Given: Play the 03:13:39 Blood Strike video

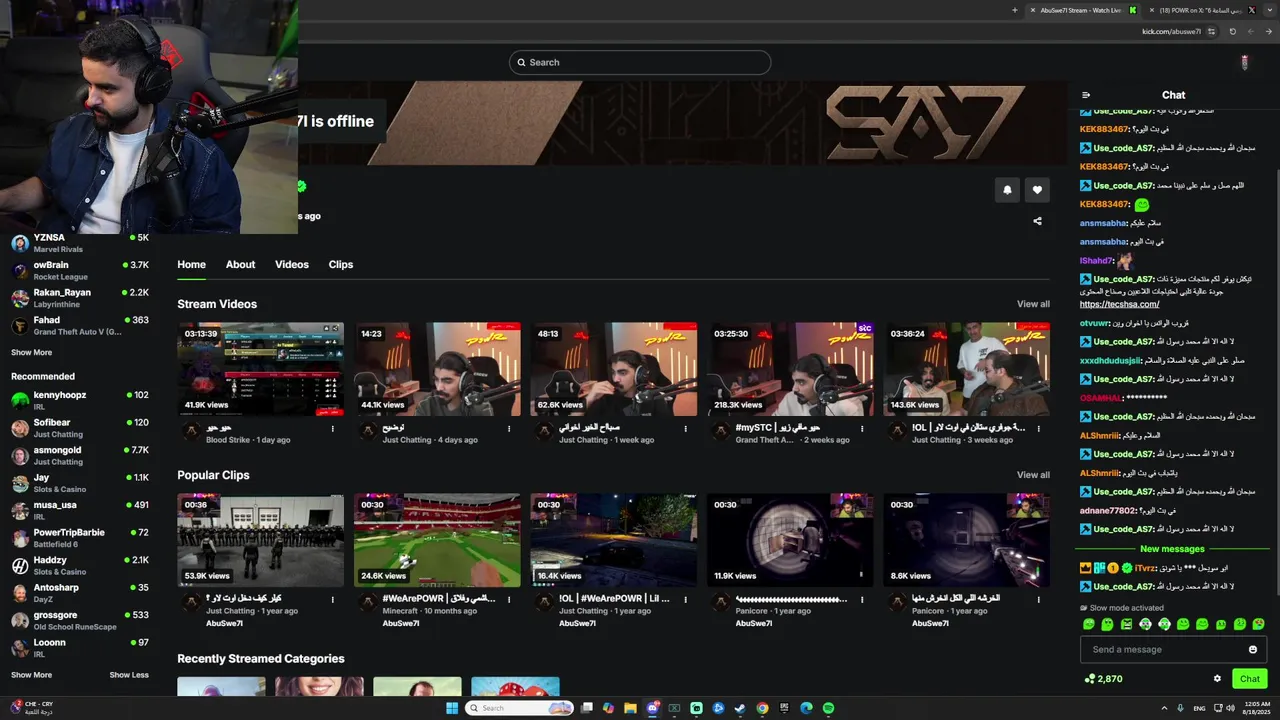Looking at the screenshot, I should coord(260,369).
